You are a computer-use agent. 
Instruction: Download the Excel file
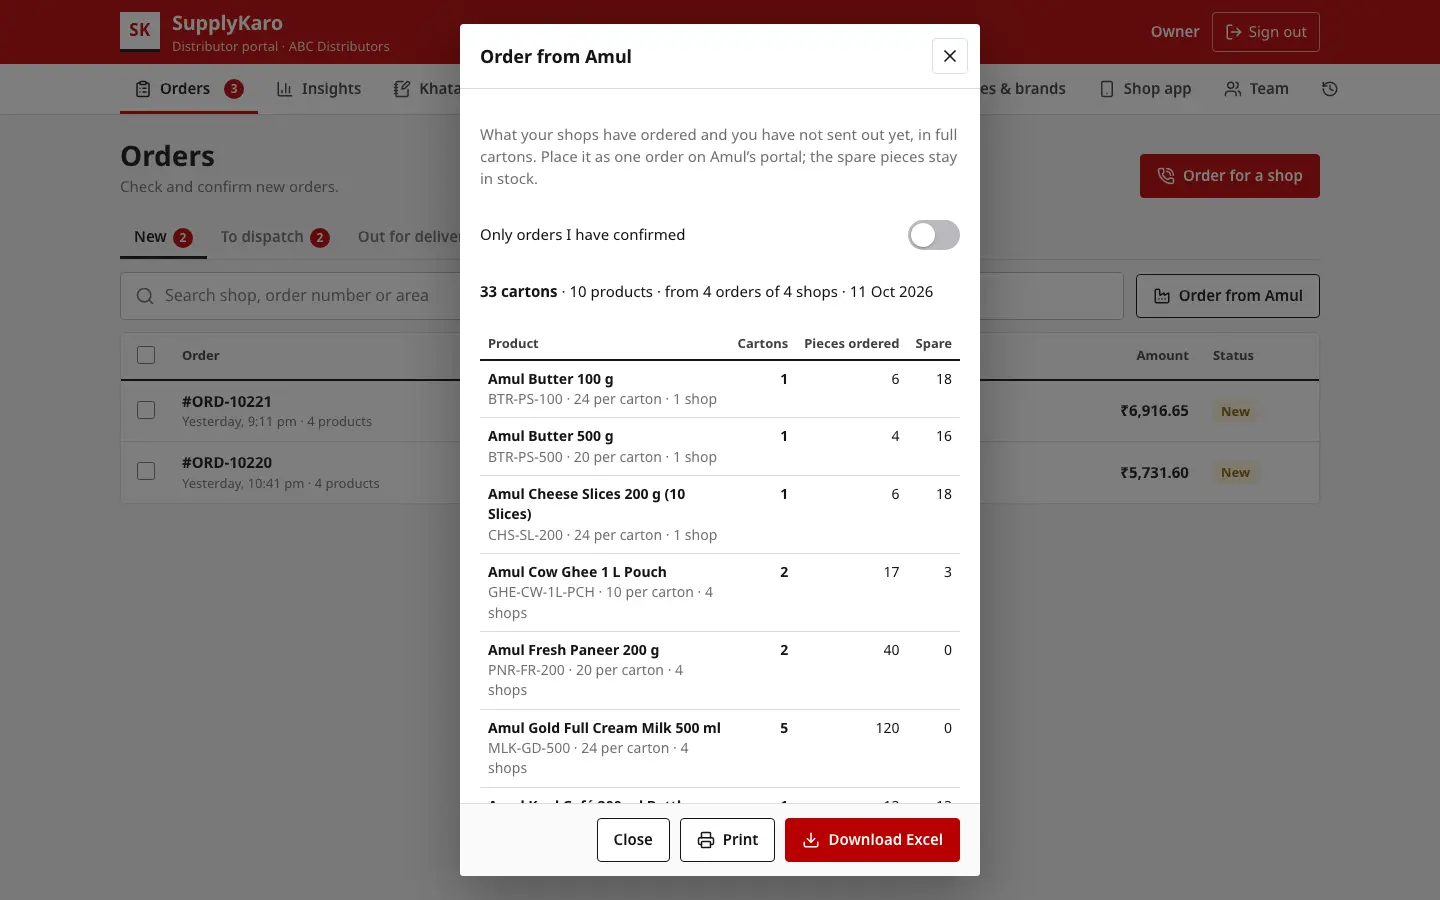[872, 840]
